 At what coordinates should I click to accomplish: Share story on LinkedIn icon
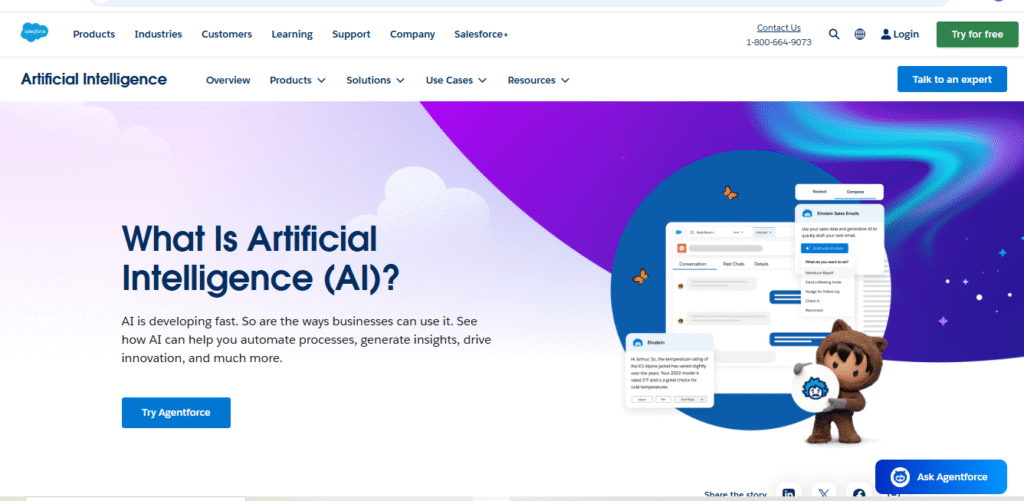[789, 493]
